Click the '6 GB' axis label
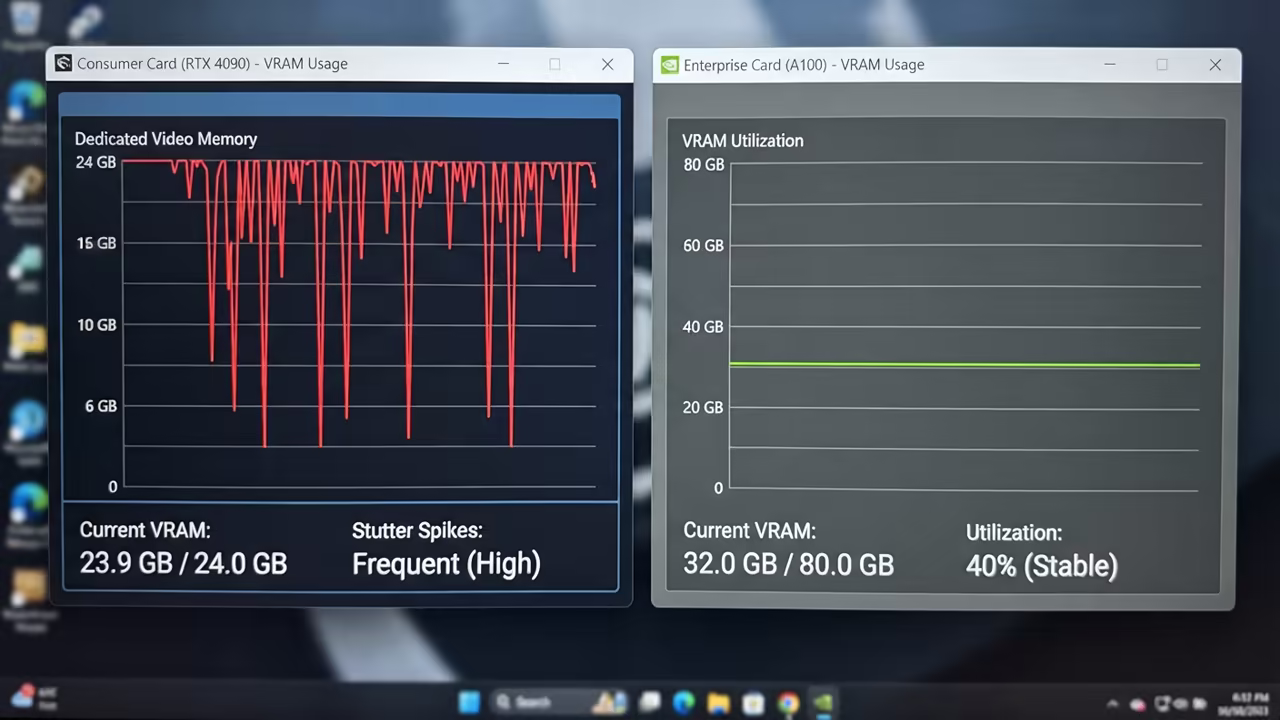This screenshot has height=720, width=1280. (100, 406)
